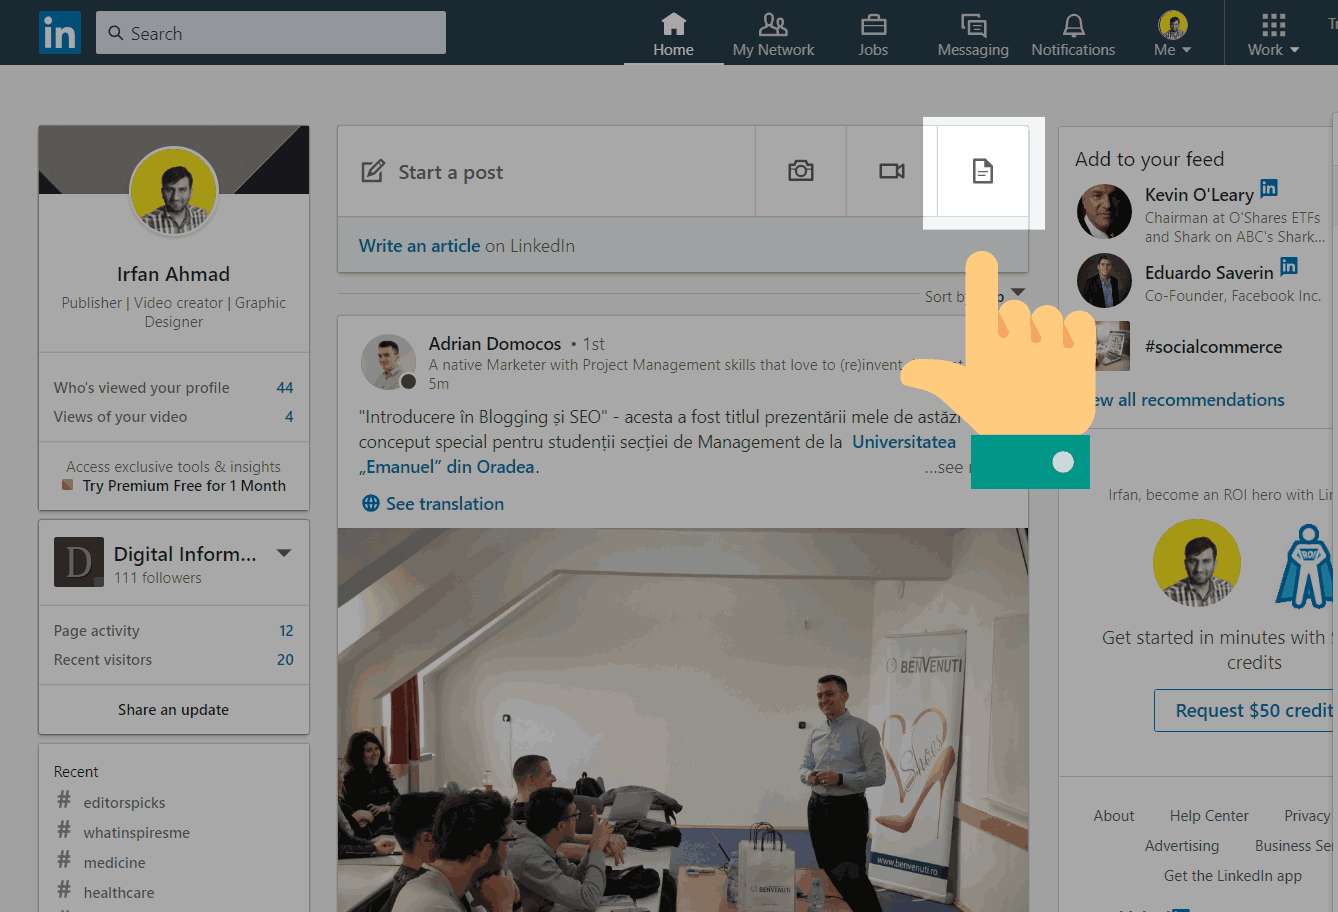Screen dimensions: 1338x912
Task: Open Recent visitors stats
Action: [174, 659]
